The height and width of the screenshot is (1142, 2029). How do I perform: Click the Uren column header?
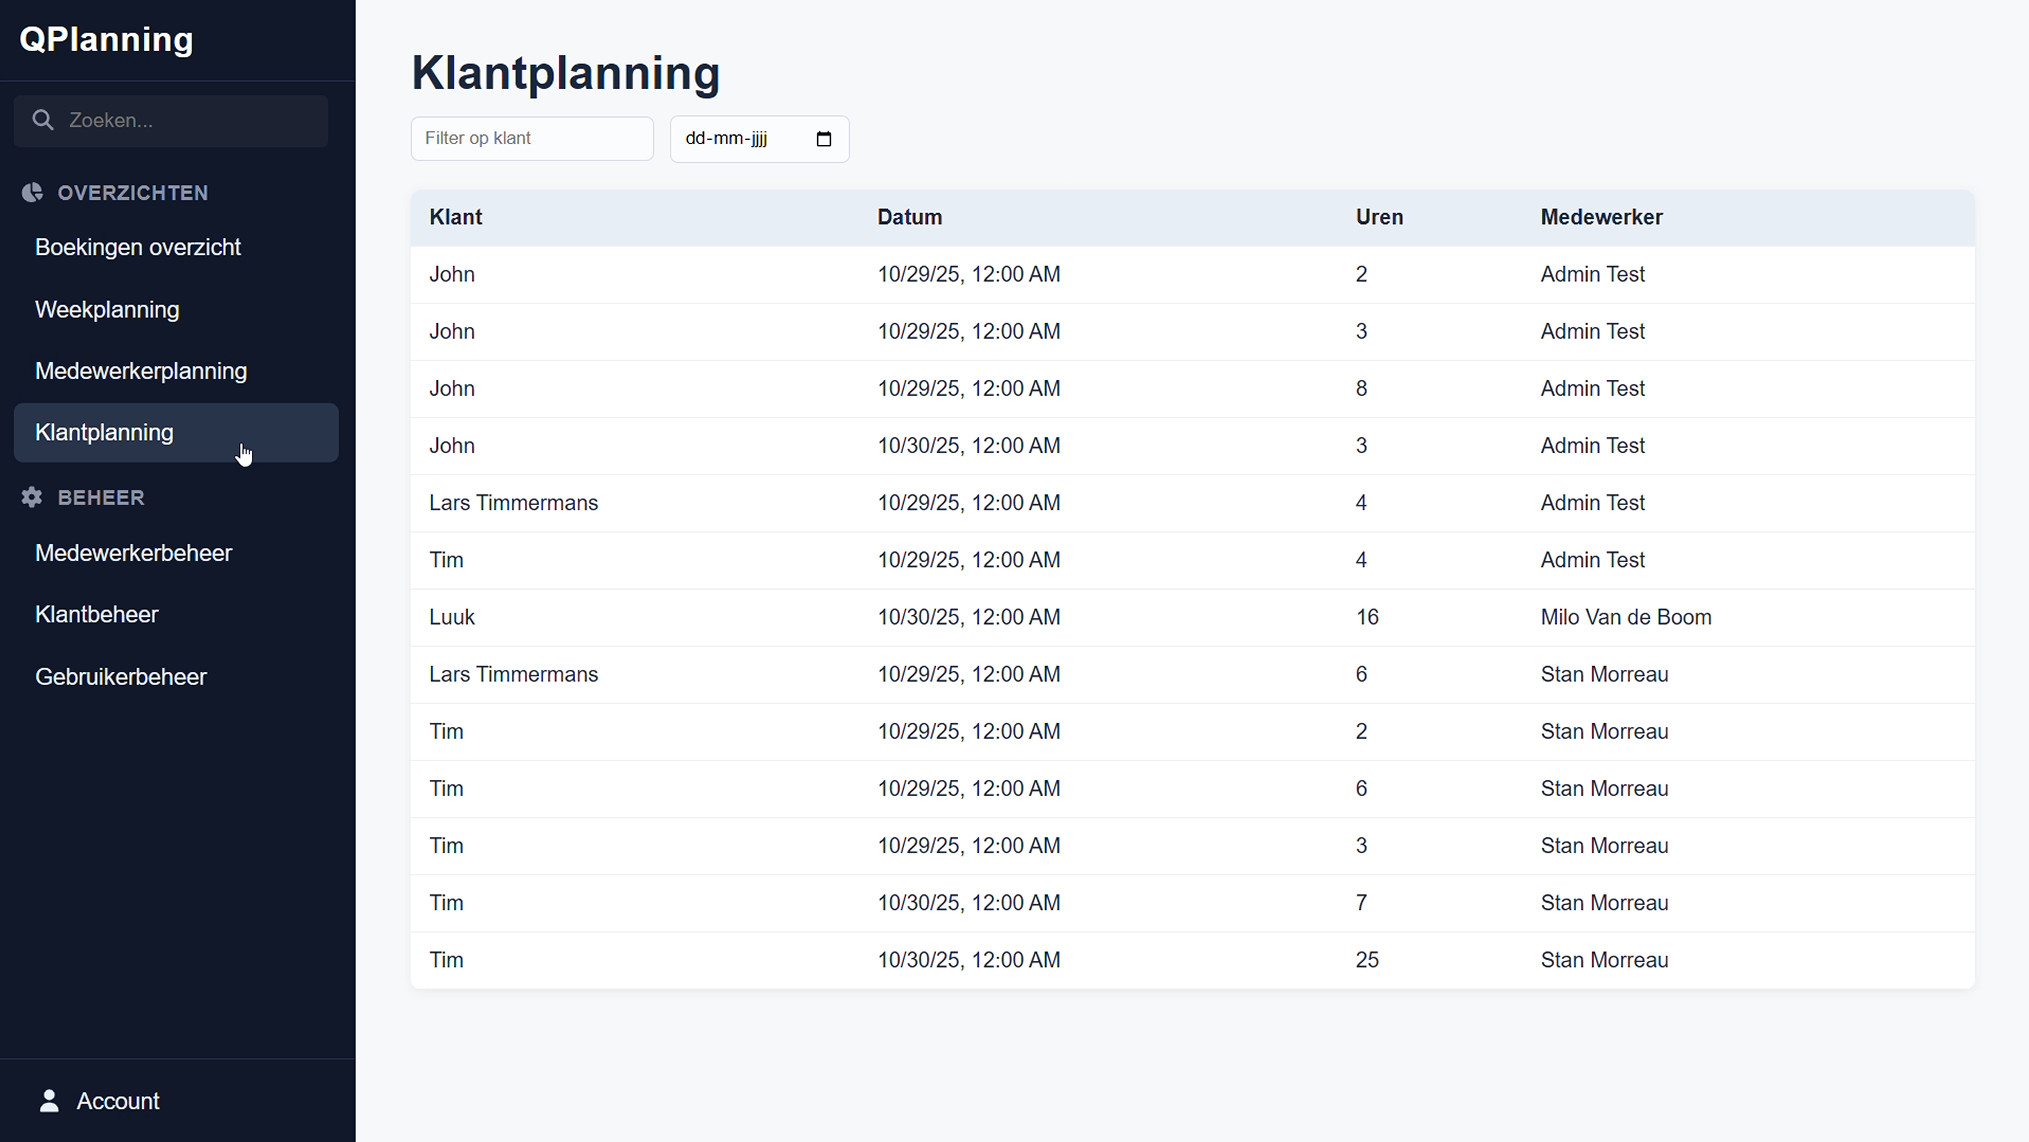click(x=1379, y=217)
